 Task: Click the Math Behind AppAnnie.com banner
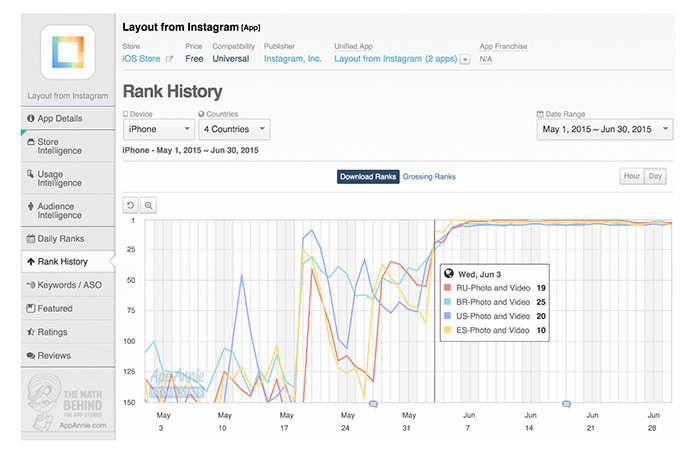click(68, 403)
